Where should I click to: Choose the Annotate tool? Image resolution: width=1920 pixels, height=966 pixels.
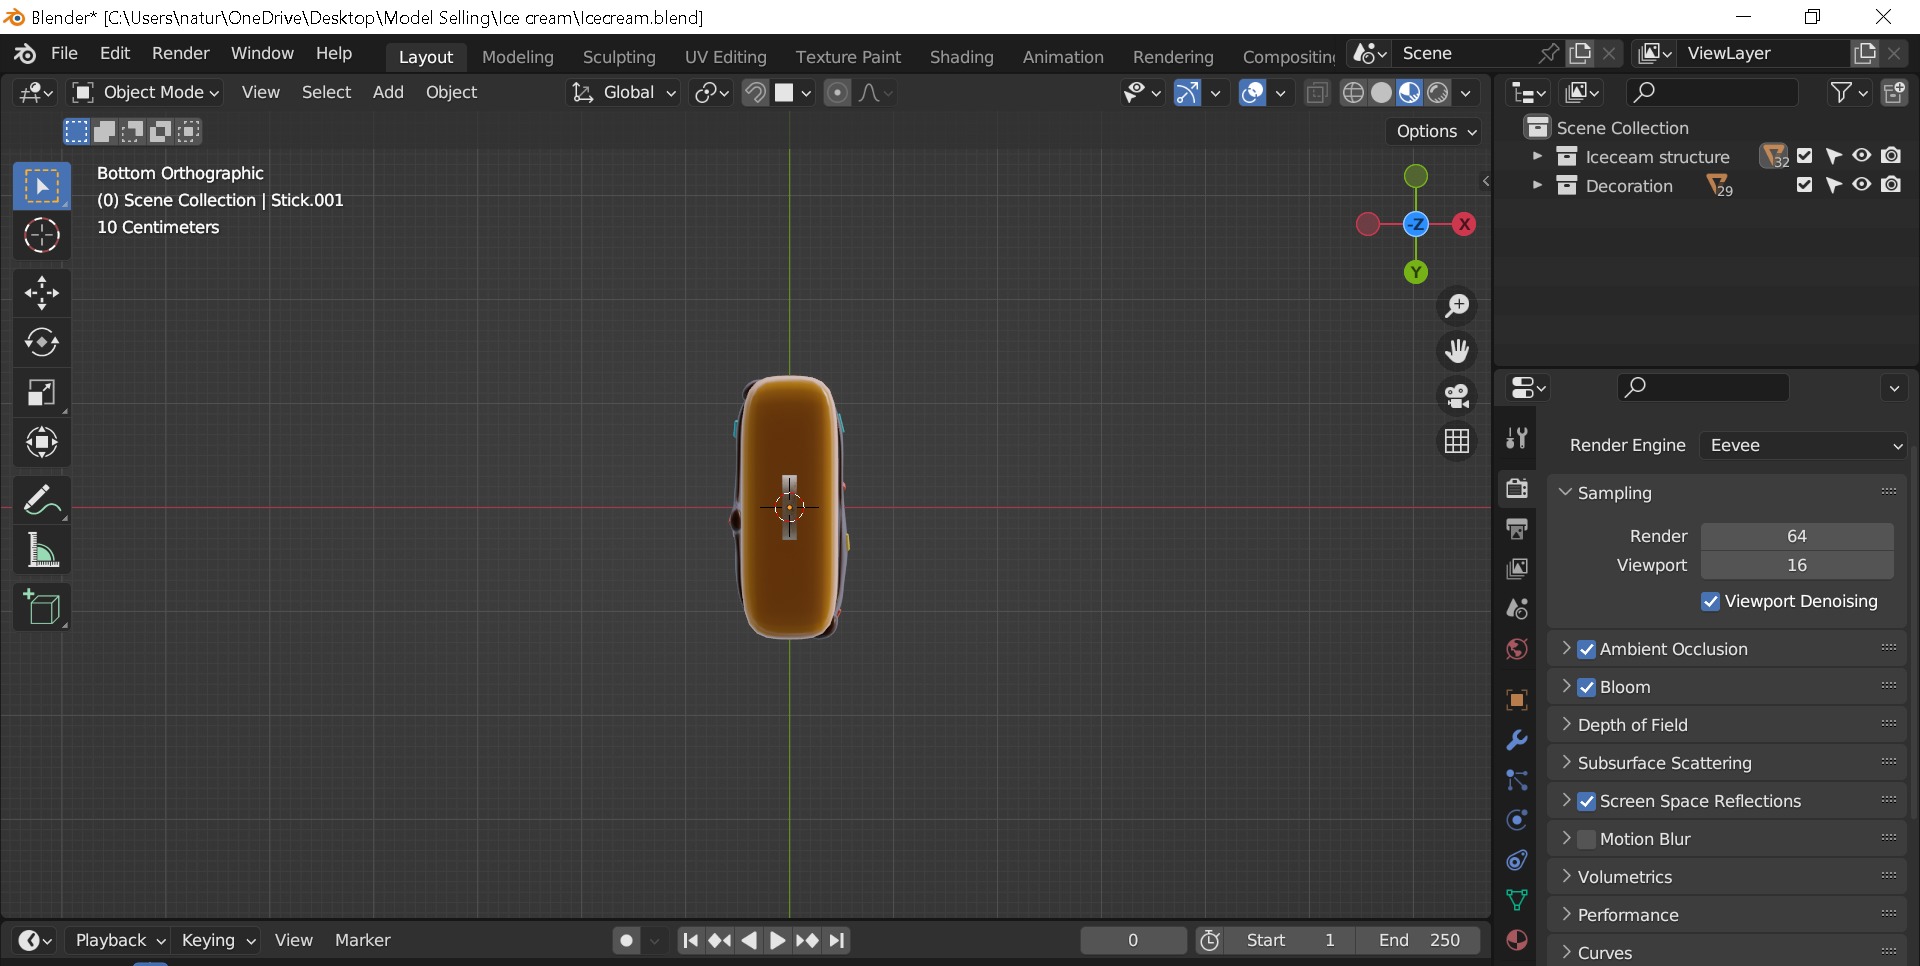pos(42,500)
